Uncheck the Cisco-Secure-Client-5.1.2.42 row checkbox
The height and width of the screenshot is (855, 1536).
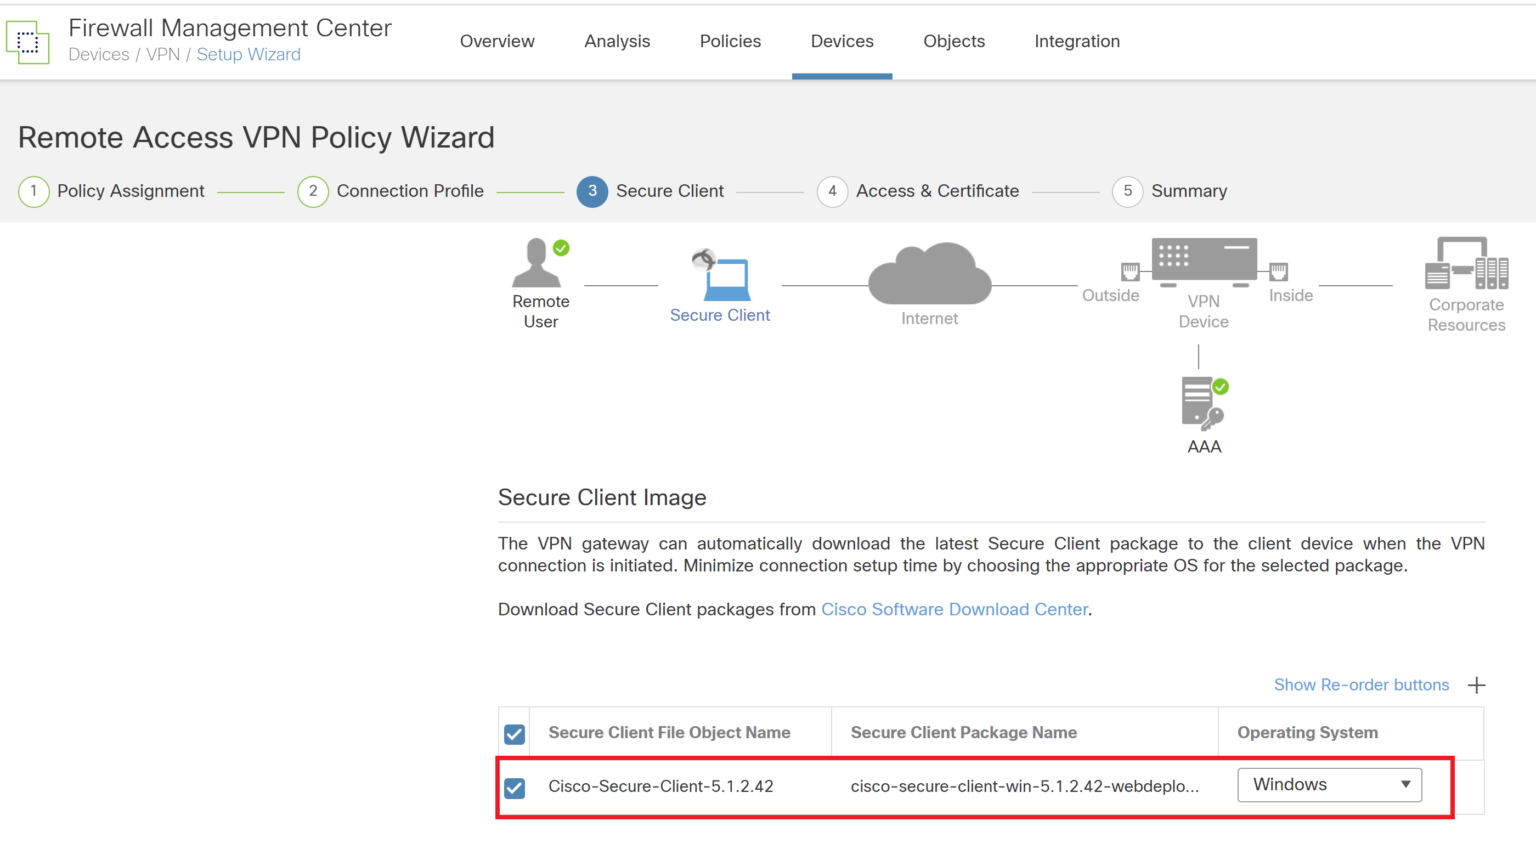point(514,788)
